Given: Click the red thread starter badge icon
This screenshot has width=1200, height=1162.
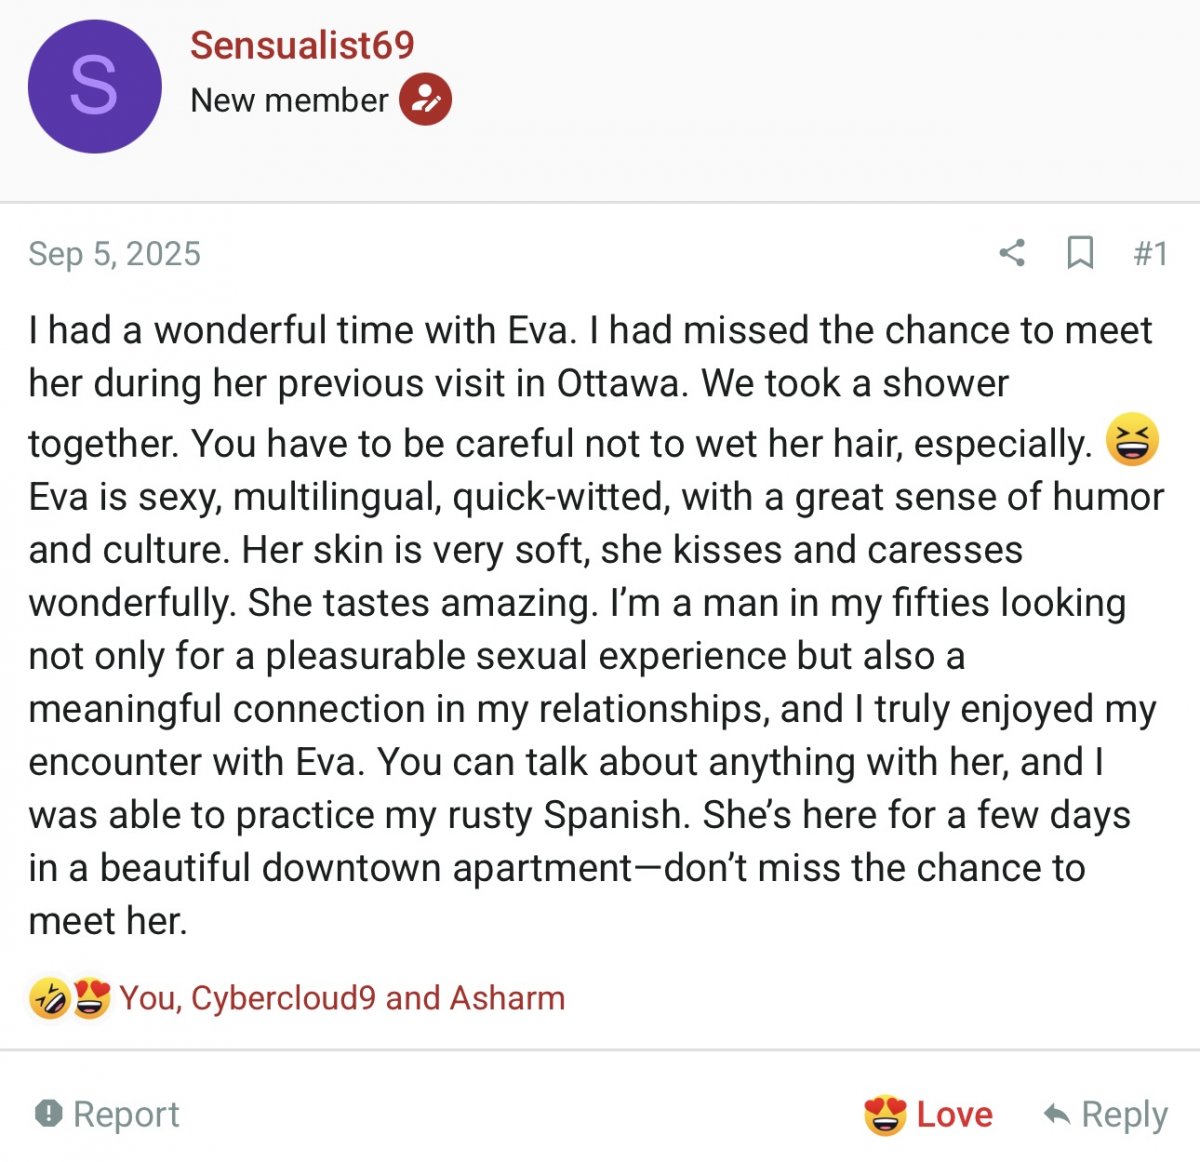Looking at the screenshot, I should coord(426,100).
